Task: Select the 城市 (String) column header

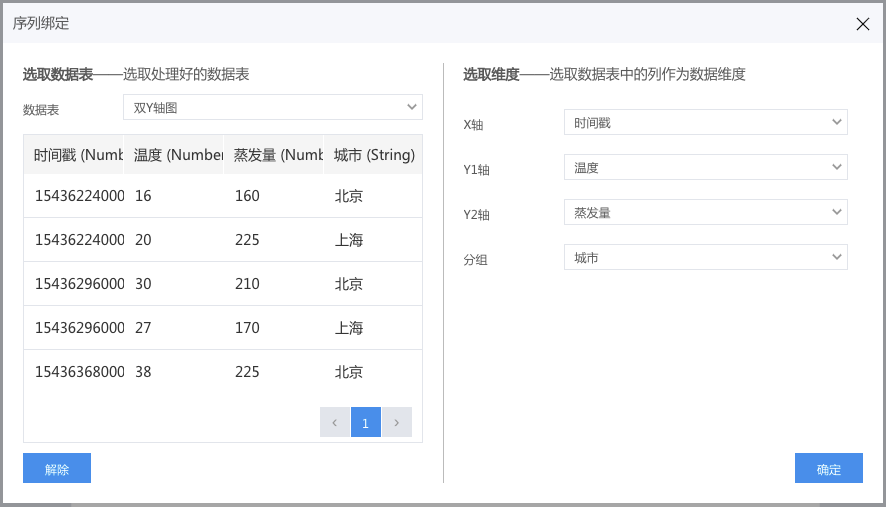Action: (373, 154)
